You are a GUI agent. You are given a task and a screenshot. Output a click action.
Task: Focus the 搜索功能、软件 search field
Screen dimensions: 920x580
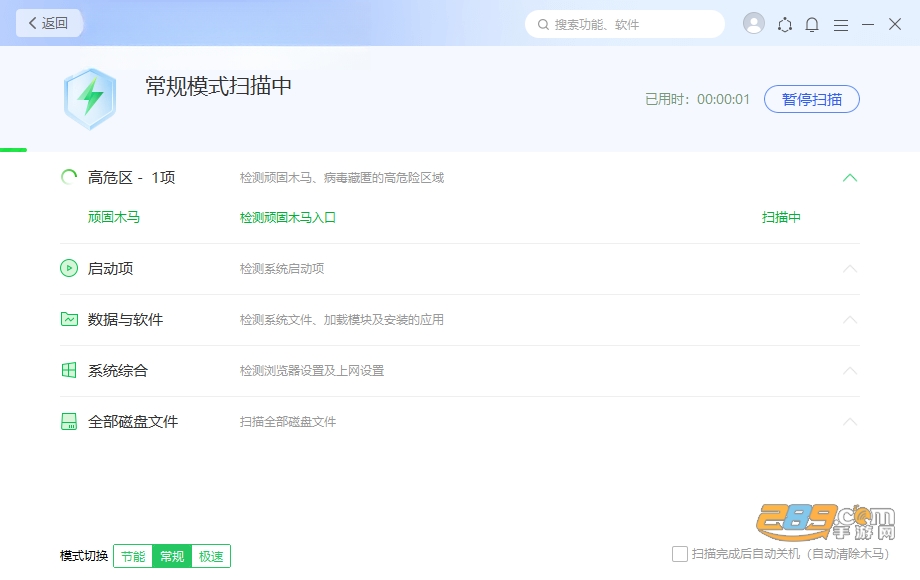[624, 24]
